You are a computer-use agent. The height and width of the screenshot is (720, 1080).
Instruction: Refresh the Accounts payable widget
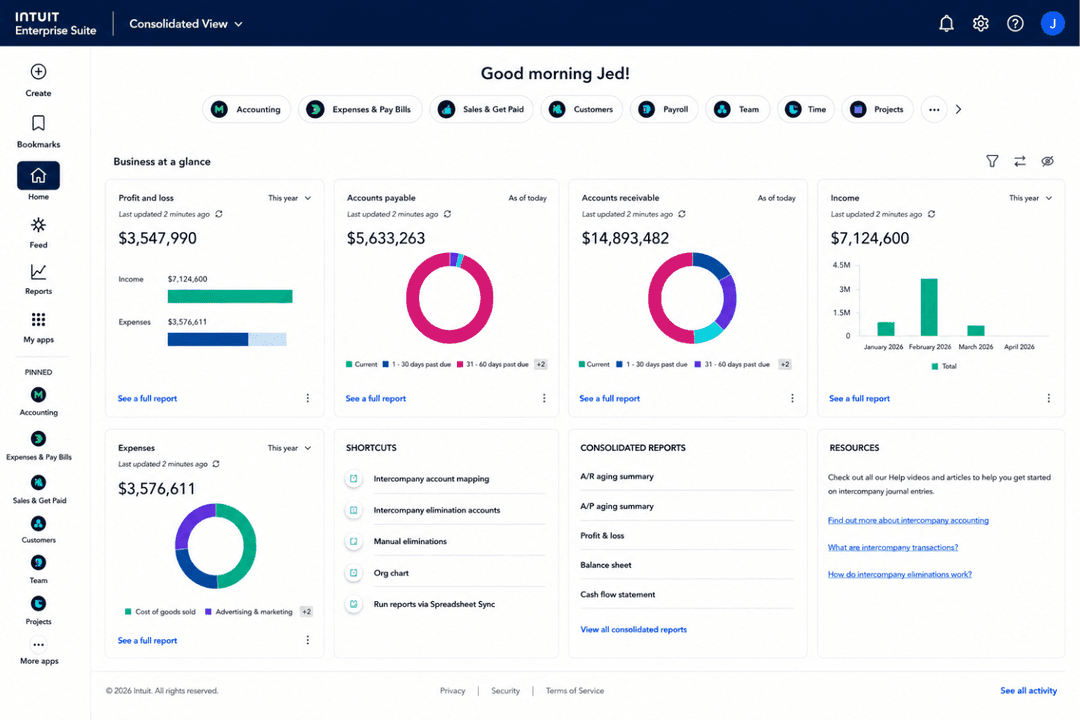click(x=448, y=214)
